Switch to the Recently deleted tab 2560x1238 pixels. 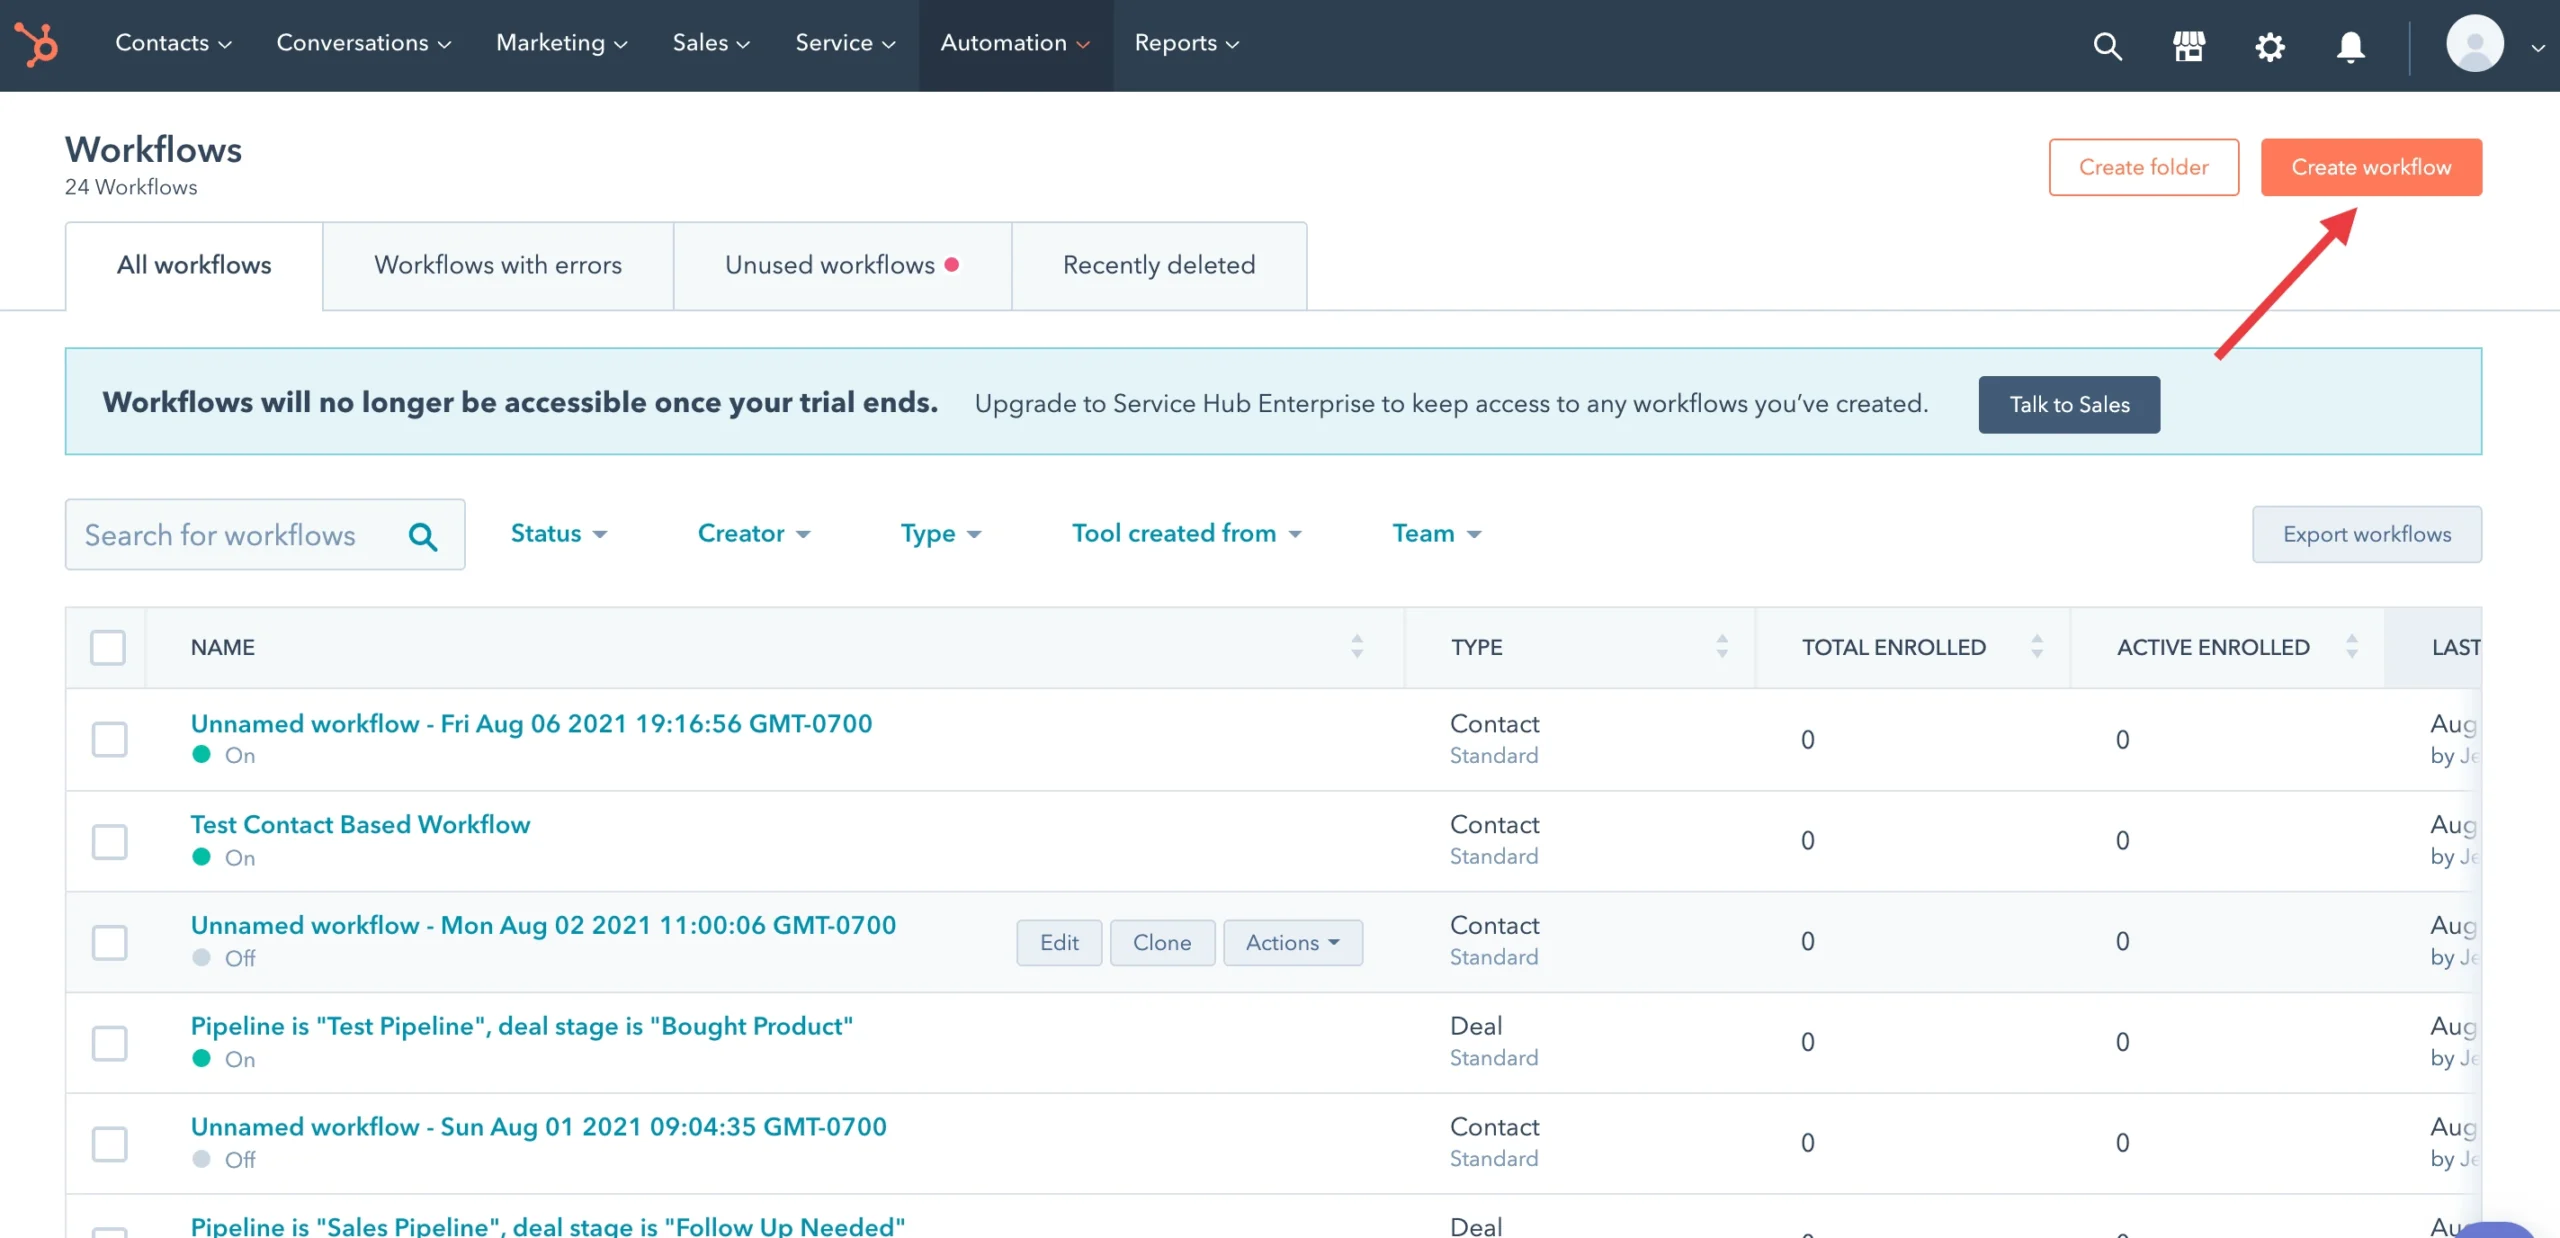(1159, 265)
